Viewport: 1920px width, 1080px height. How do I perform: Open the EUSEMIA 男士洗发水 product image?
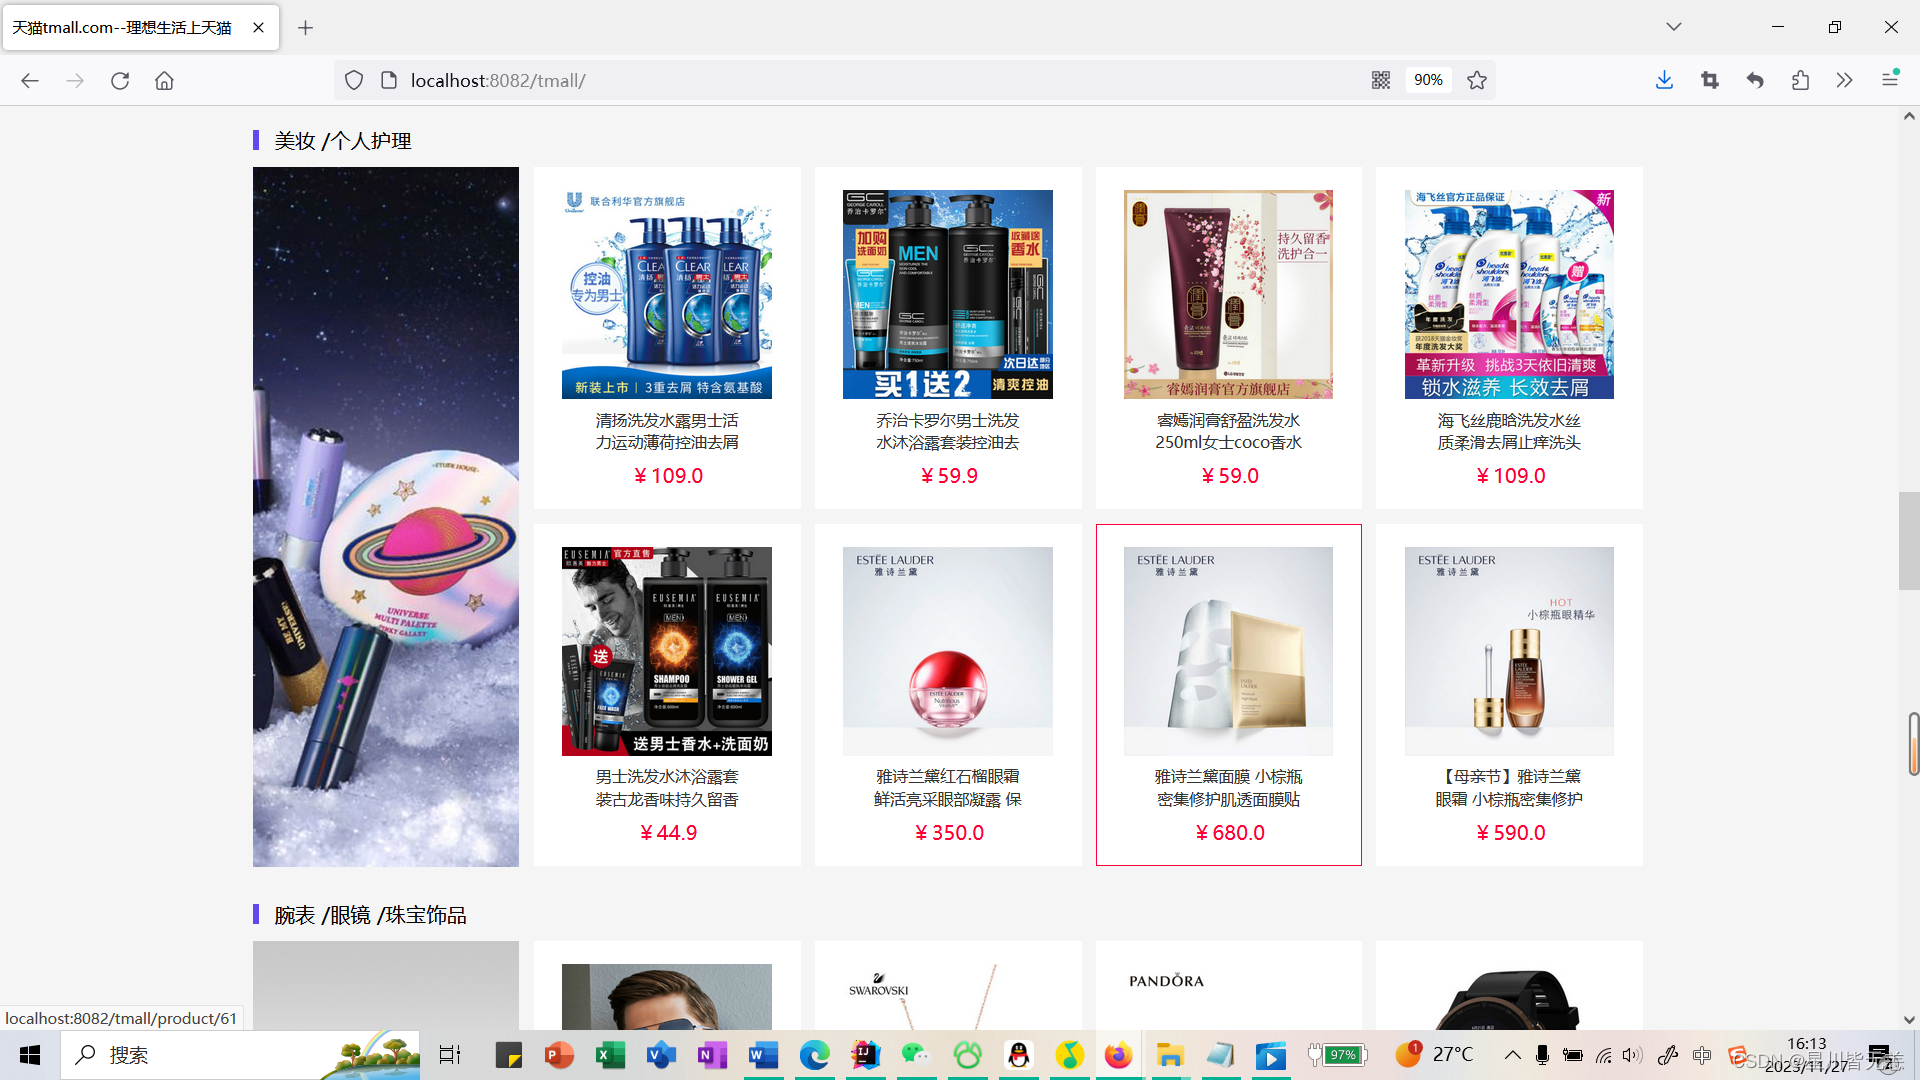[x=667, y=651]
